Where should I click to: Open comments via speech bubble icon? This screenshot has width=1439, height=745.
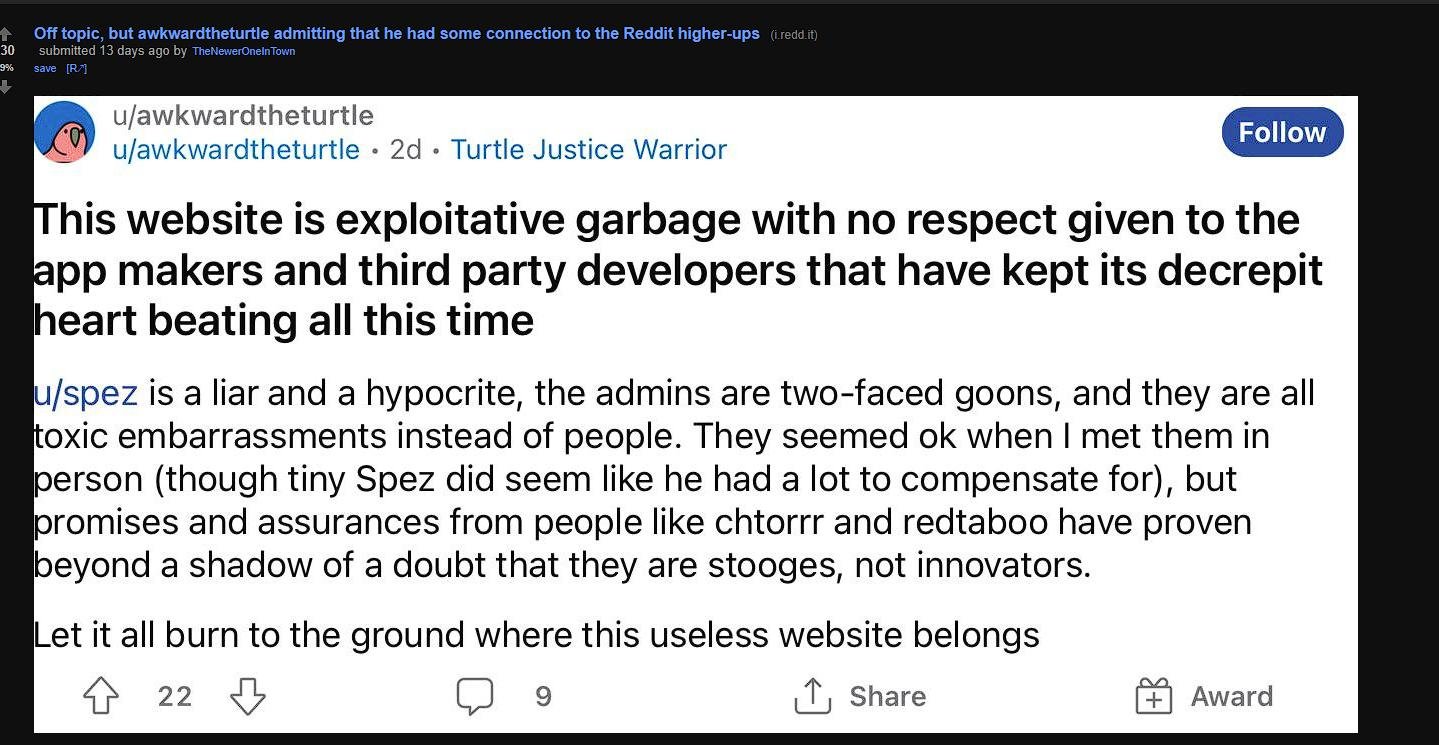(475, 696)
